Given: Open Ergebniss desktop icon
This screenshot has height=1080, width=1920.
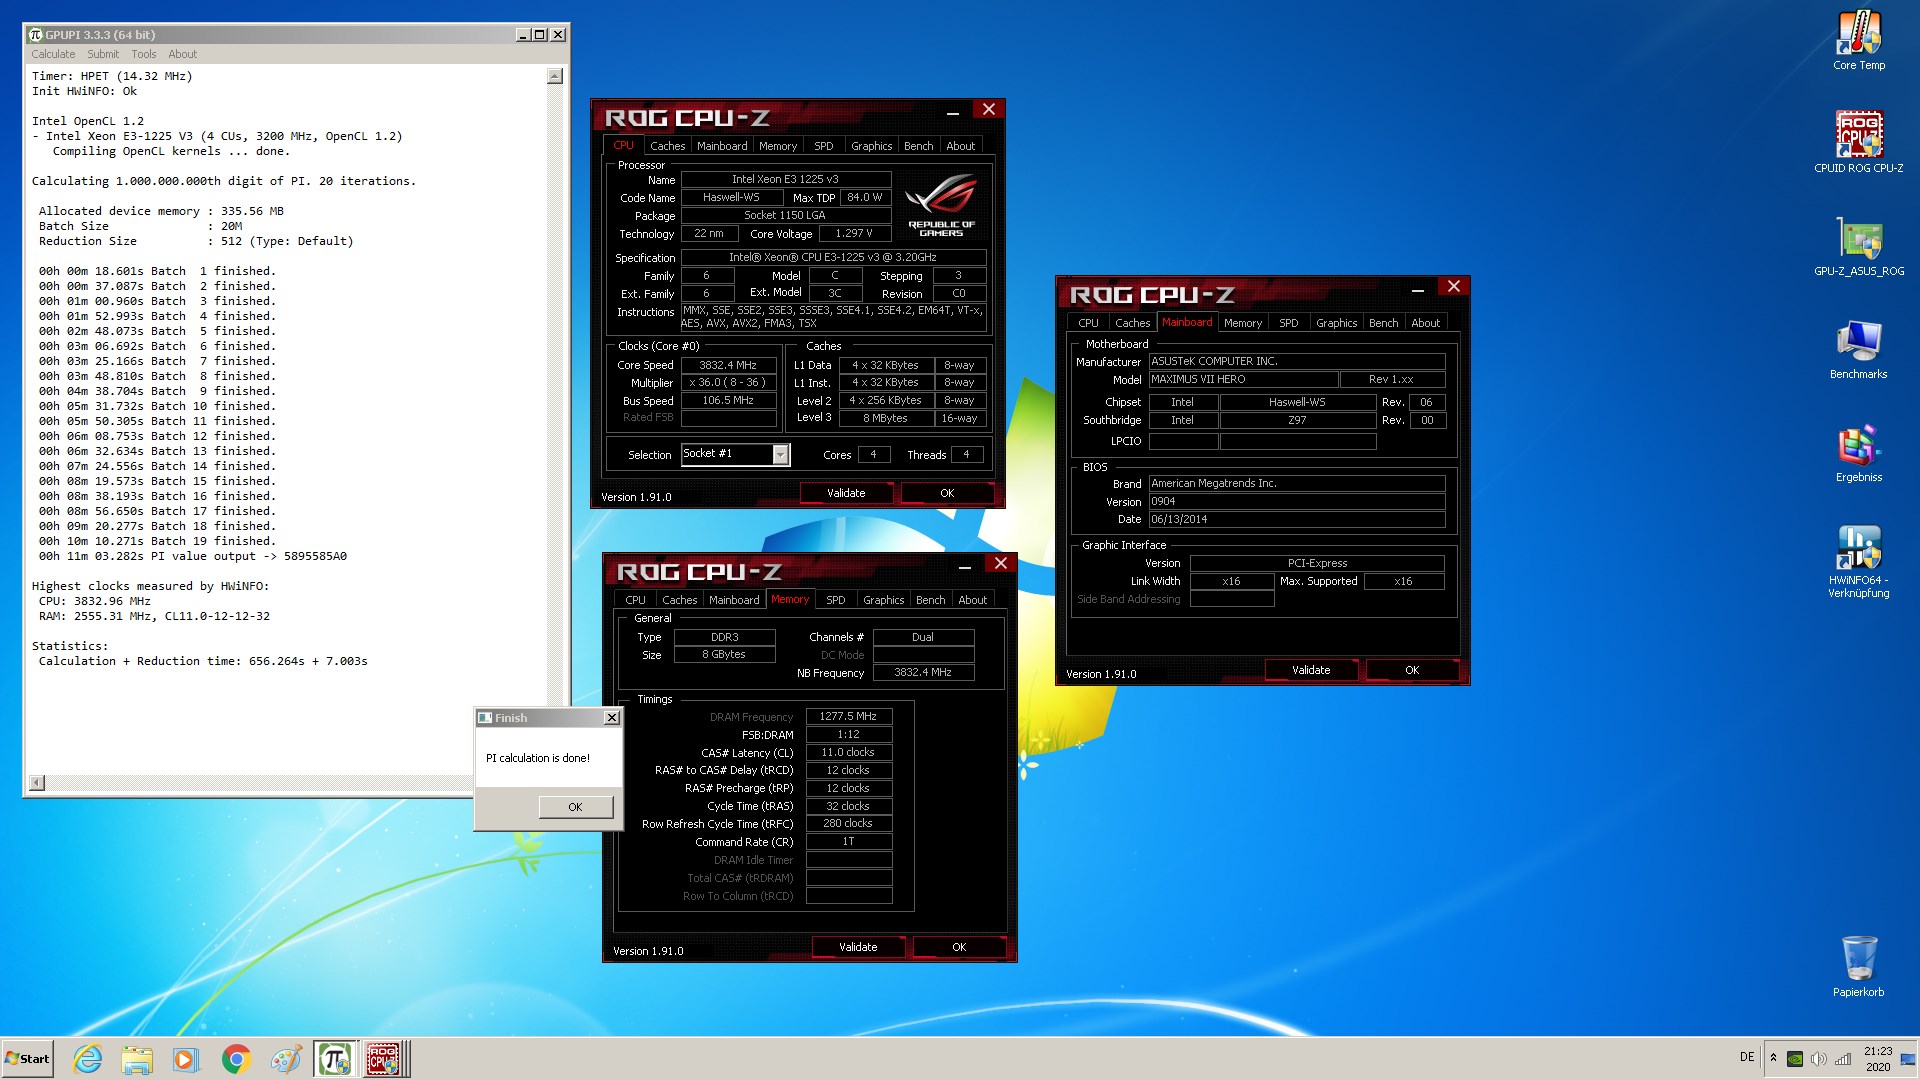Looking at the screenshot, I should pos(1858,454).
